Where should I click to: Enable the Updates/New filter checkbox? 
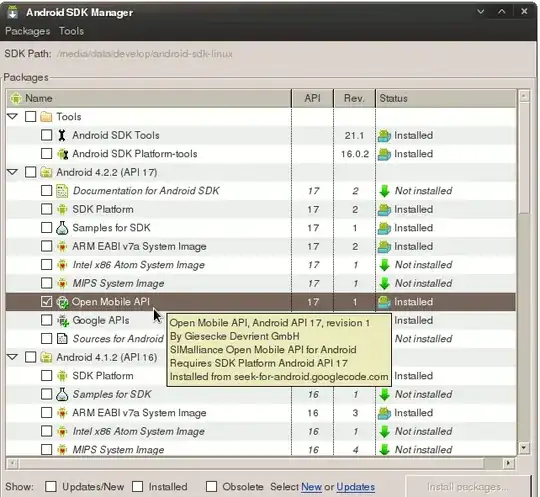point(51,487)
